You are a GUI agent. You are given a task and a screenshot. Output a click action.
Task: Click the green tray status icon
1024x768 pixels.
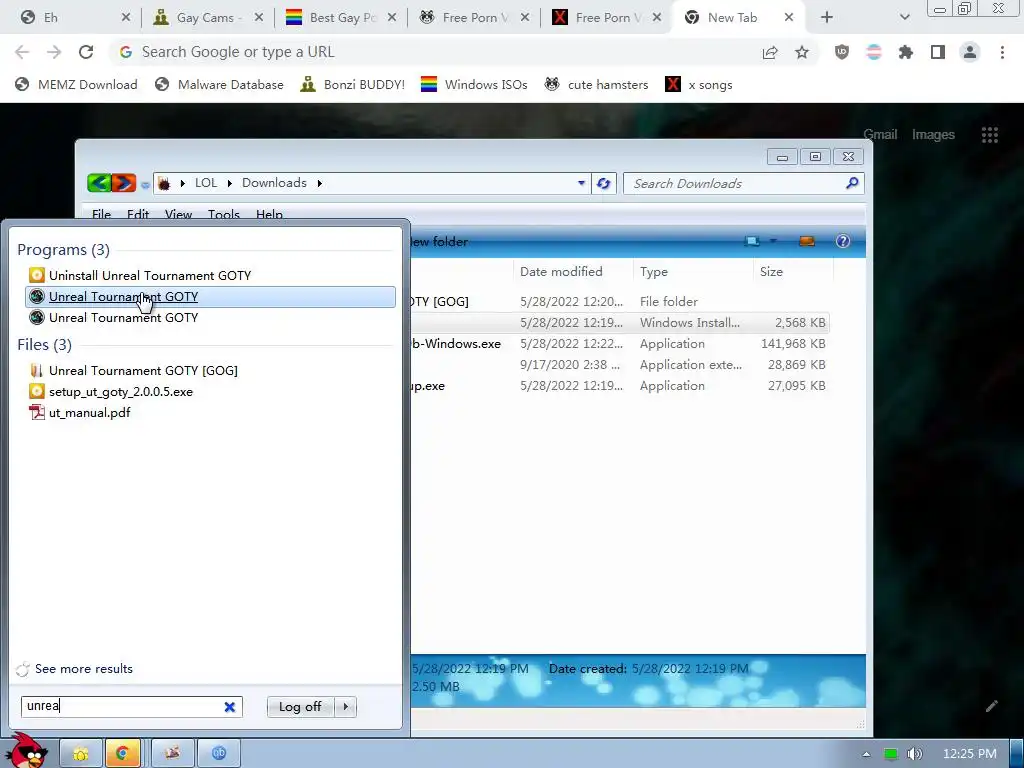click(890, 754)
